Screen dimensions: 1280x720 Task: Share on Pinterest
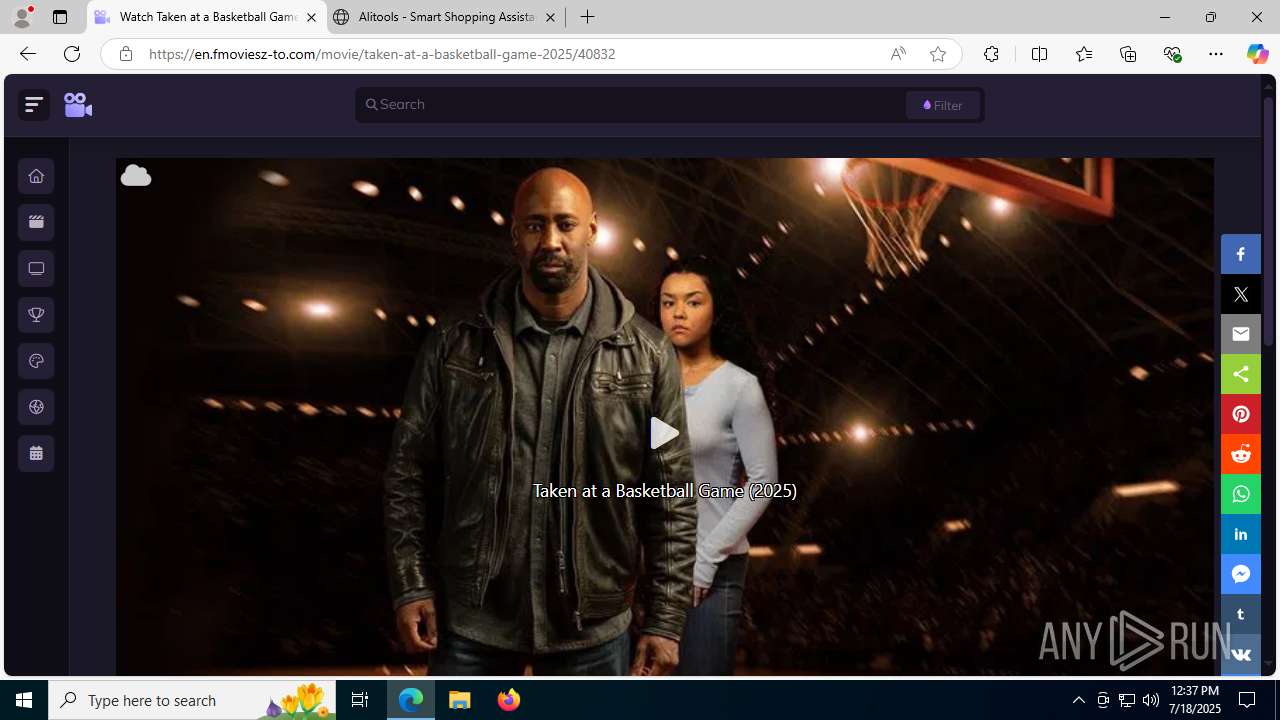click(x=1241, y=414)
